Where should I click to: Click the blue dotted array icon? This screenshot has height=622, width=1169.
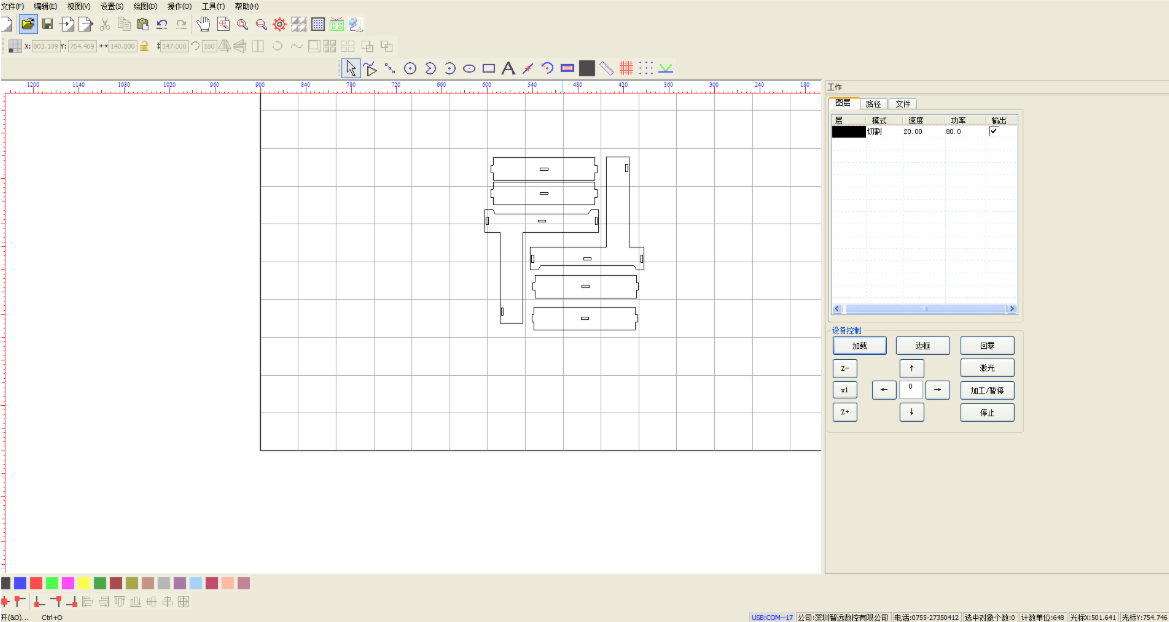[646, 68]
